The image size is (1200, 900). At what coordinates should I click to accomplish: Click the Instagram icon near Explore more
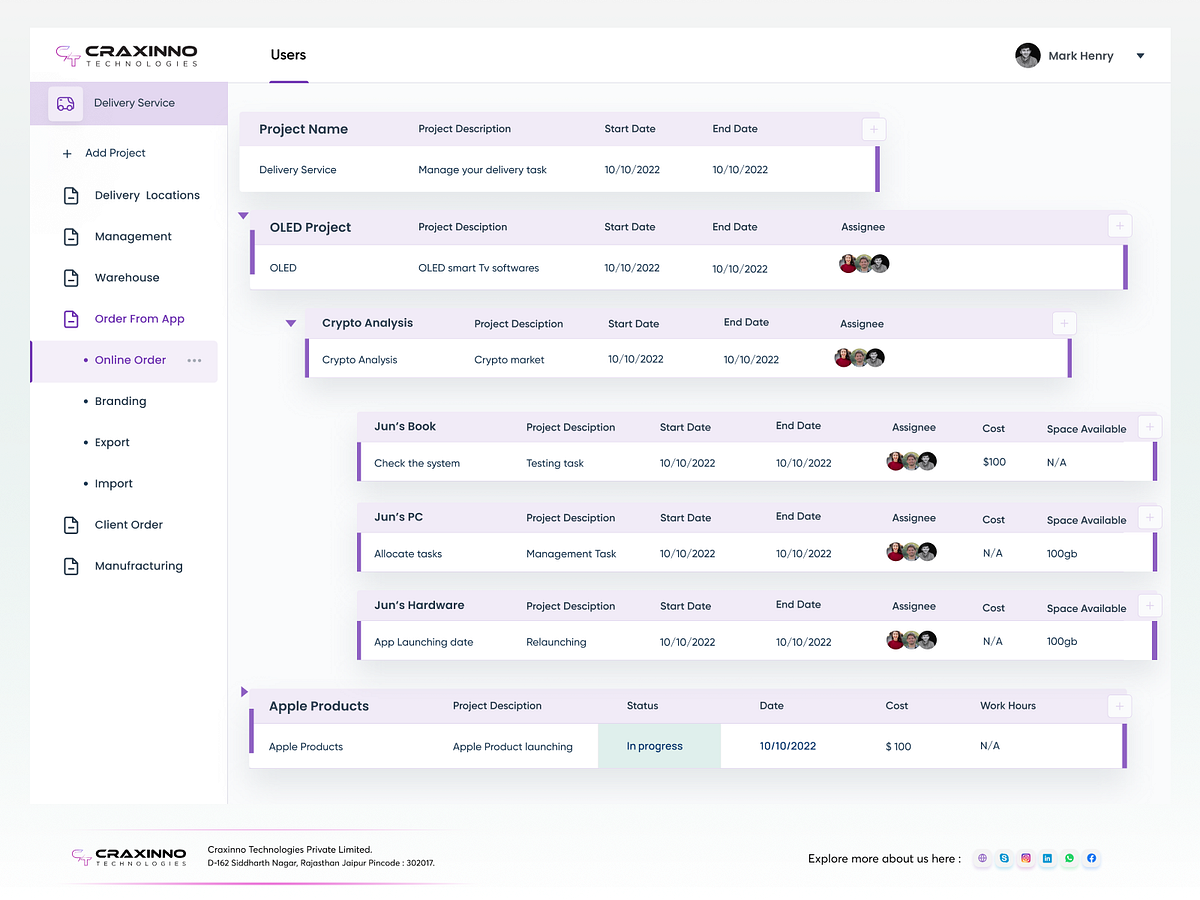pyautogui.click(x=1026, y=858)
